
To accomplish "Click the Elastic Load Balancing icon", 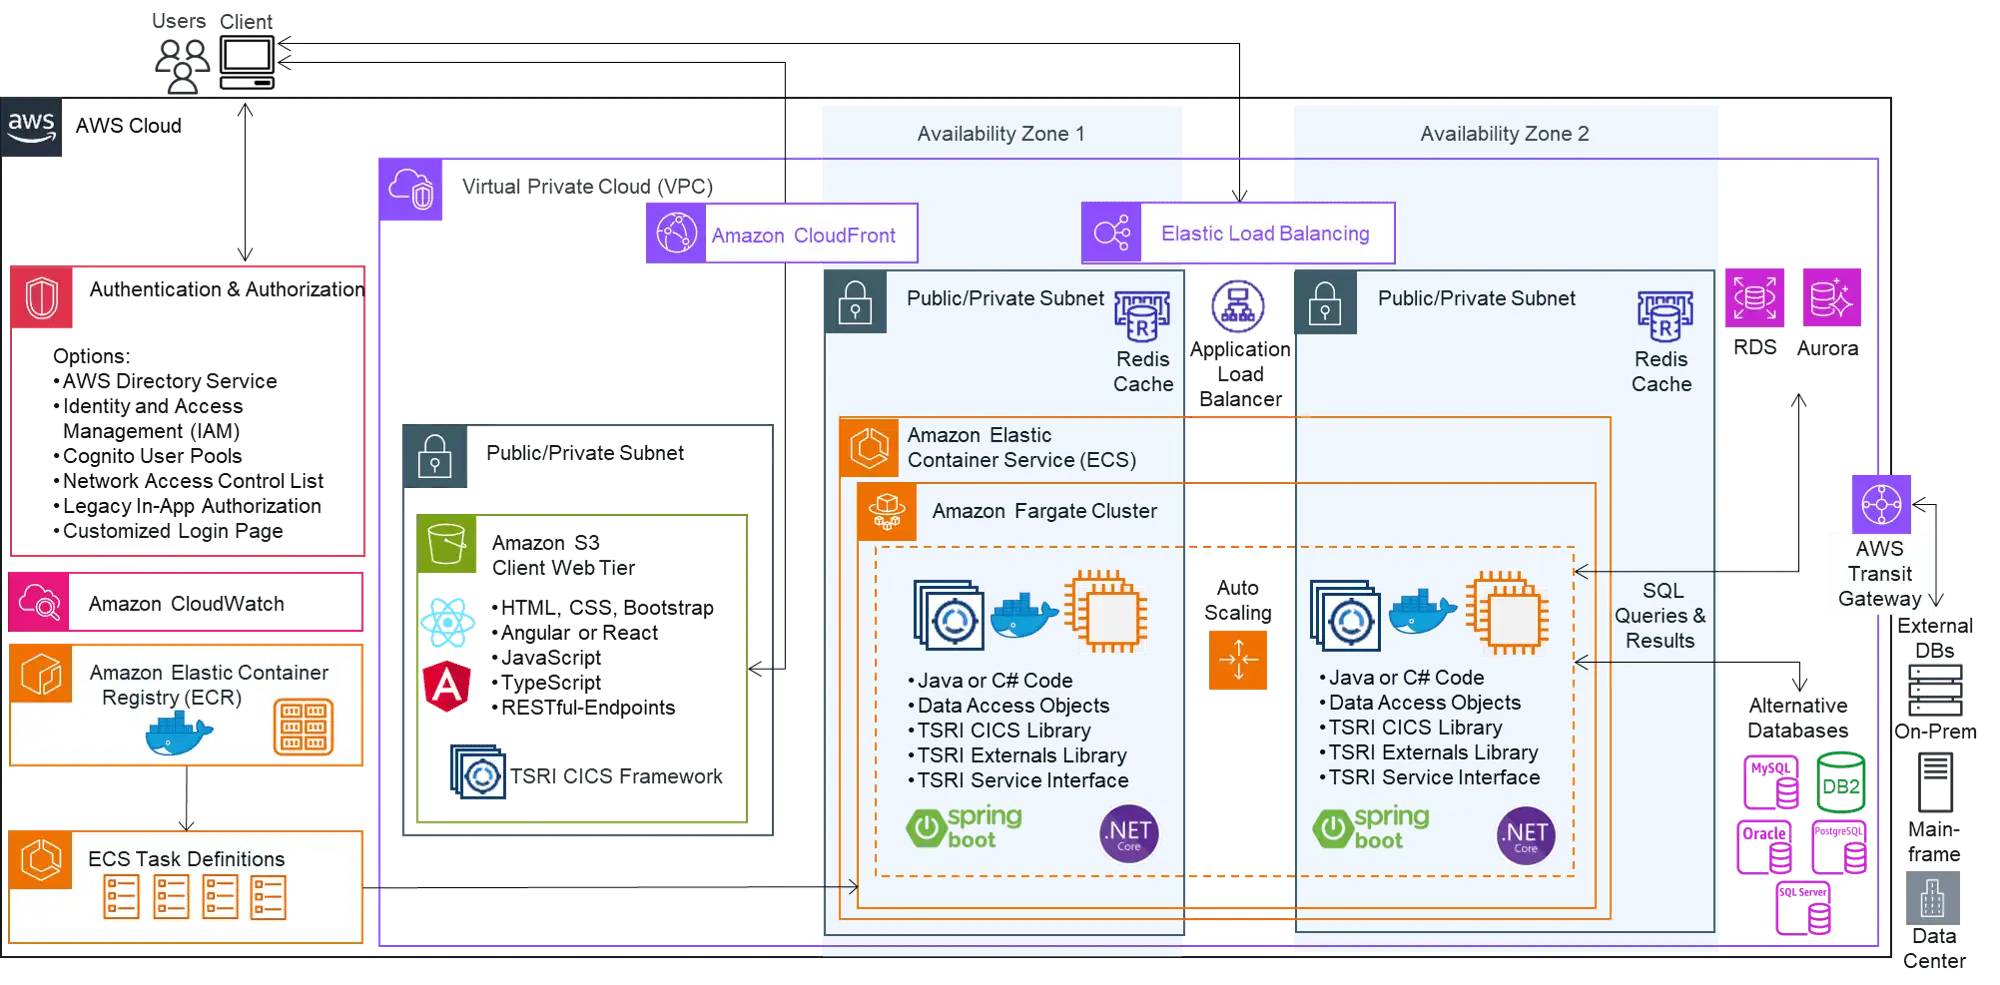I will point(1112,233).
